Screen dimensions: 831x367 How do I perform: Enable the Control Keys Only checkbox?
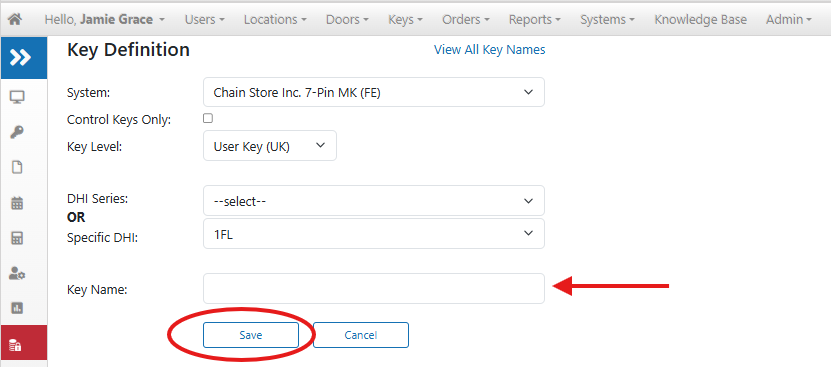pos(208,118)
